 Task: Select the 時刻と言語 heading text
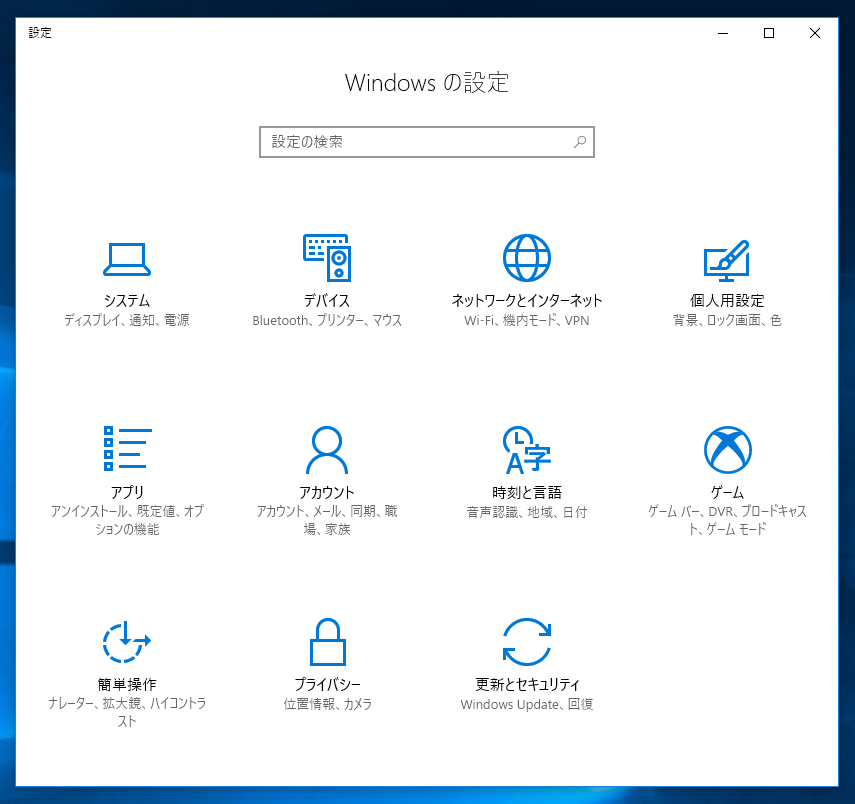[527, 493]
